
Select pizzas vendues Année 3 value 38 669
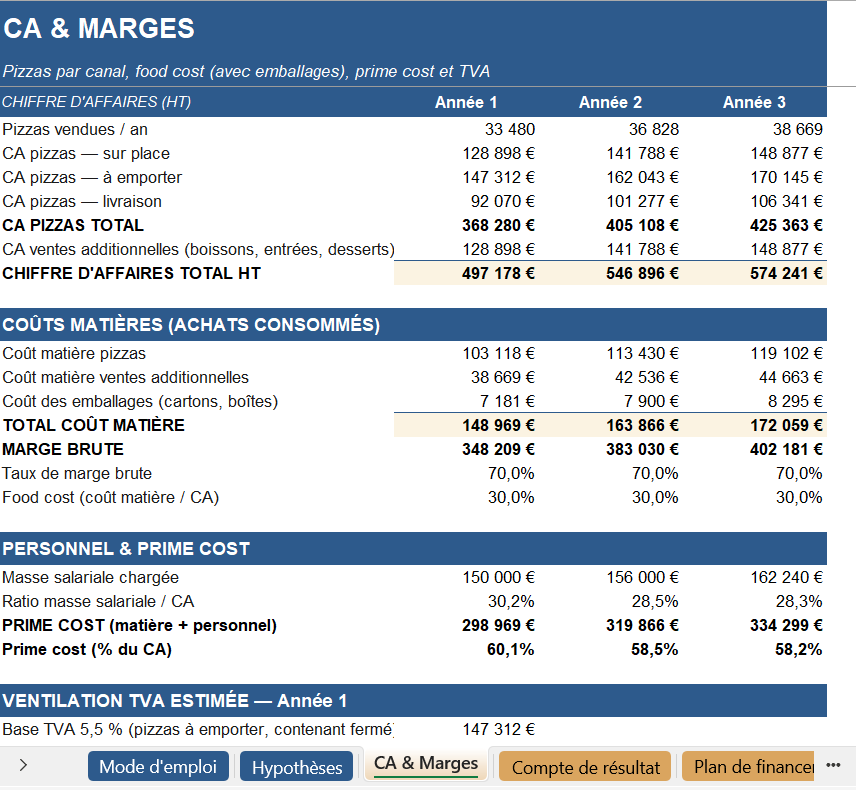[798, 129]
